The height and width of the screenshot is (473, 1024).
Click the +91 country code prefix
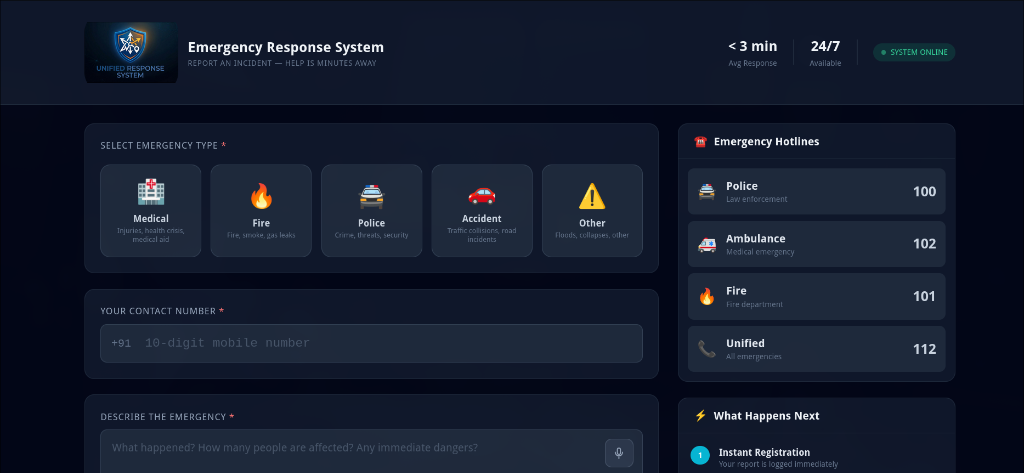coord(121,344)
